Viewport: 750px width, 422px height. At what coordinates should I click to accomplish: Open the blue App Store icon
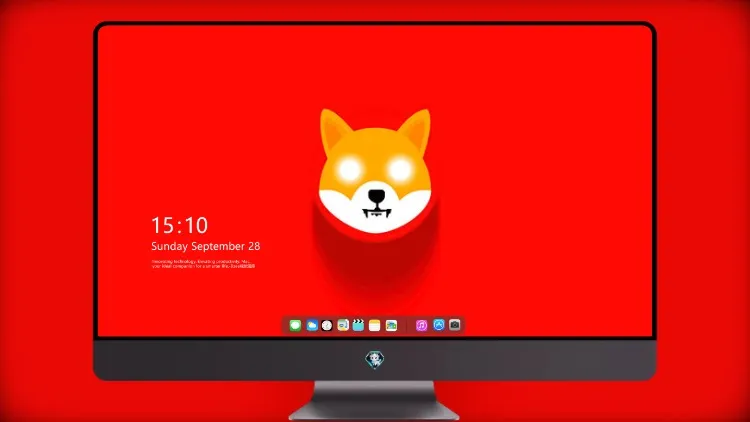coord(439,325)
